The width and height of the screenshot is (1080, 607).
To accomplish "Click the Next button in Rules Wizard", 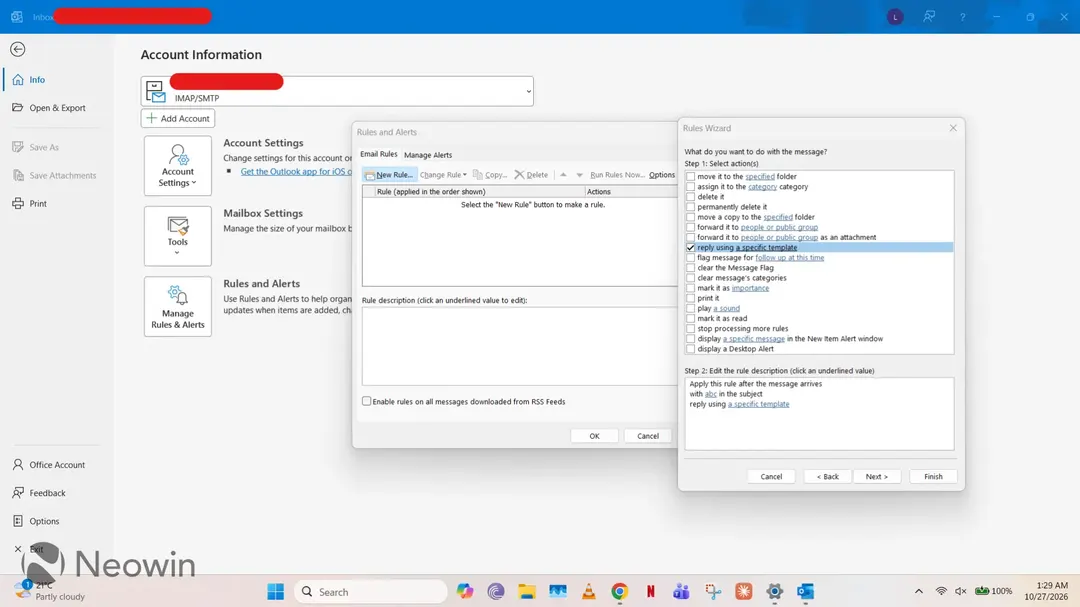I will [877, 477].
